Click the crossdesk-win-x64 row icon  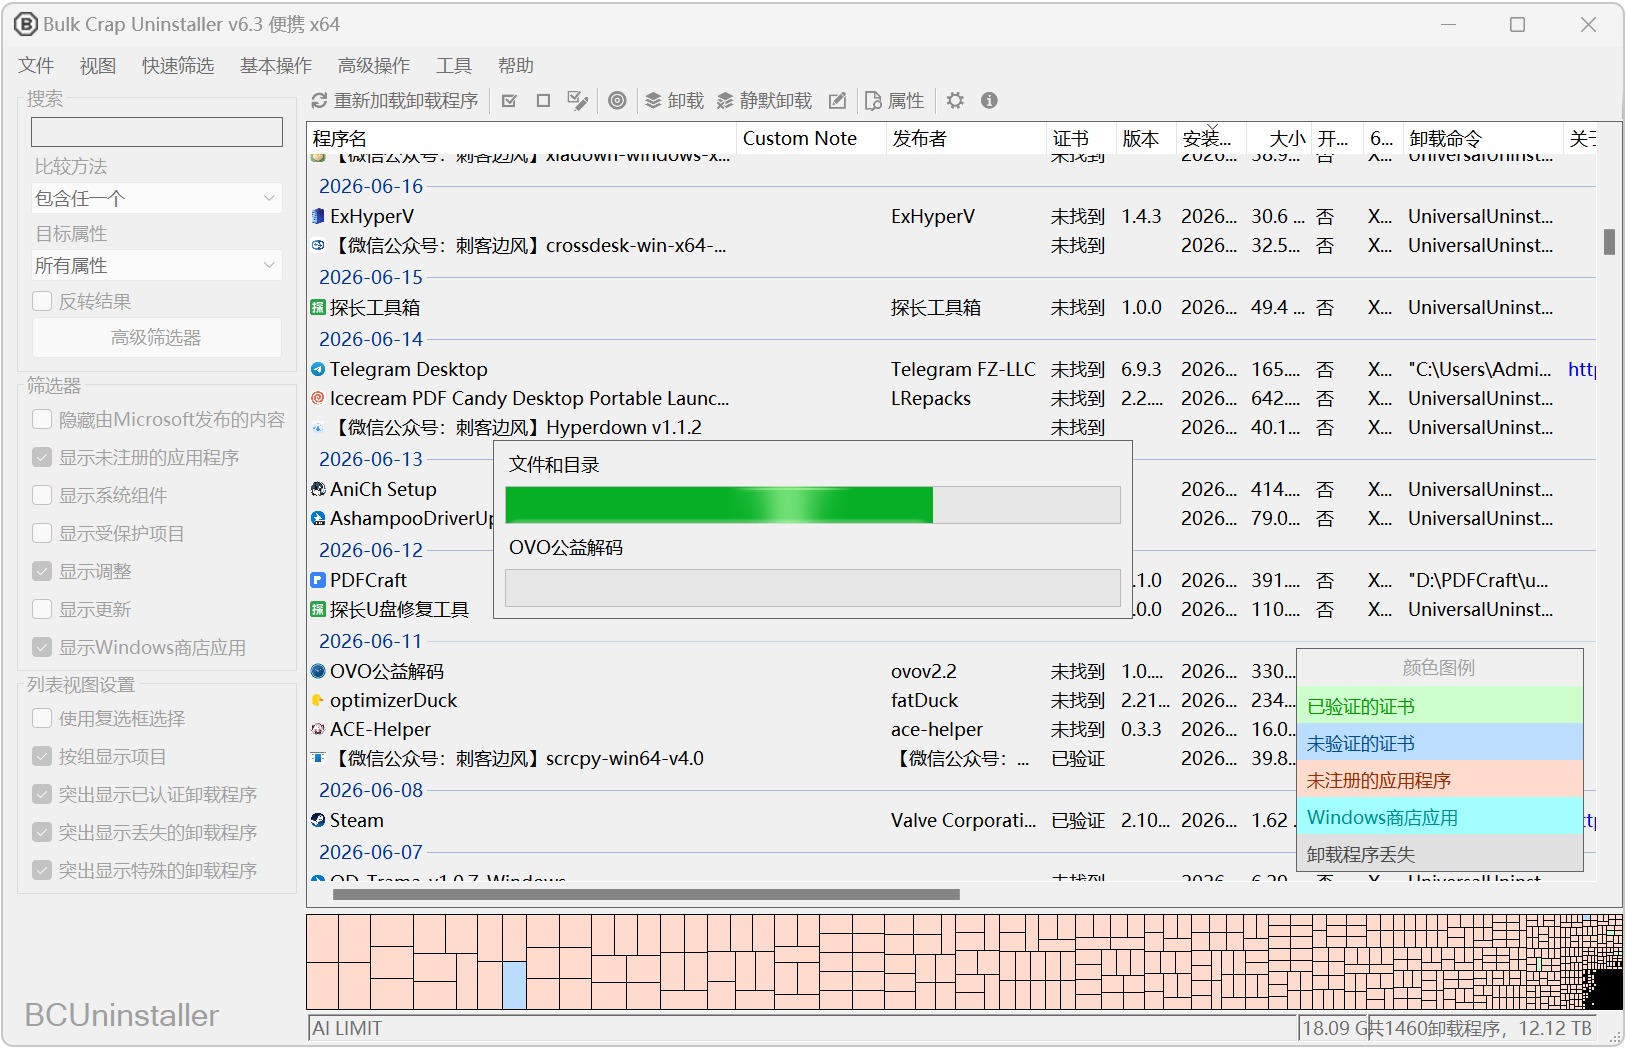coord(318,245)
